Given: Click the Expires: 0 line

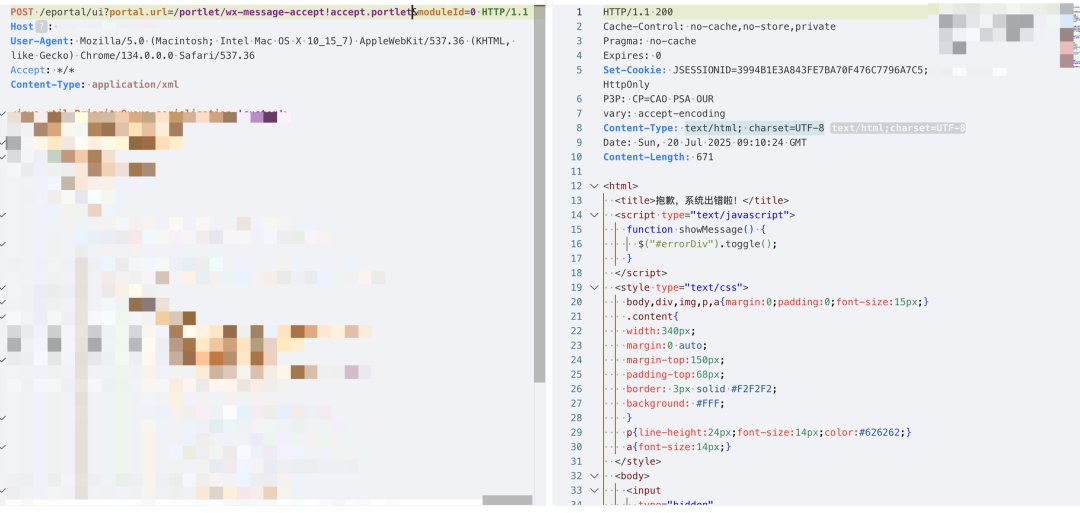Looking at the screenshot, I should pyautogui.click(x=632, y=56).
